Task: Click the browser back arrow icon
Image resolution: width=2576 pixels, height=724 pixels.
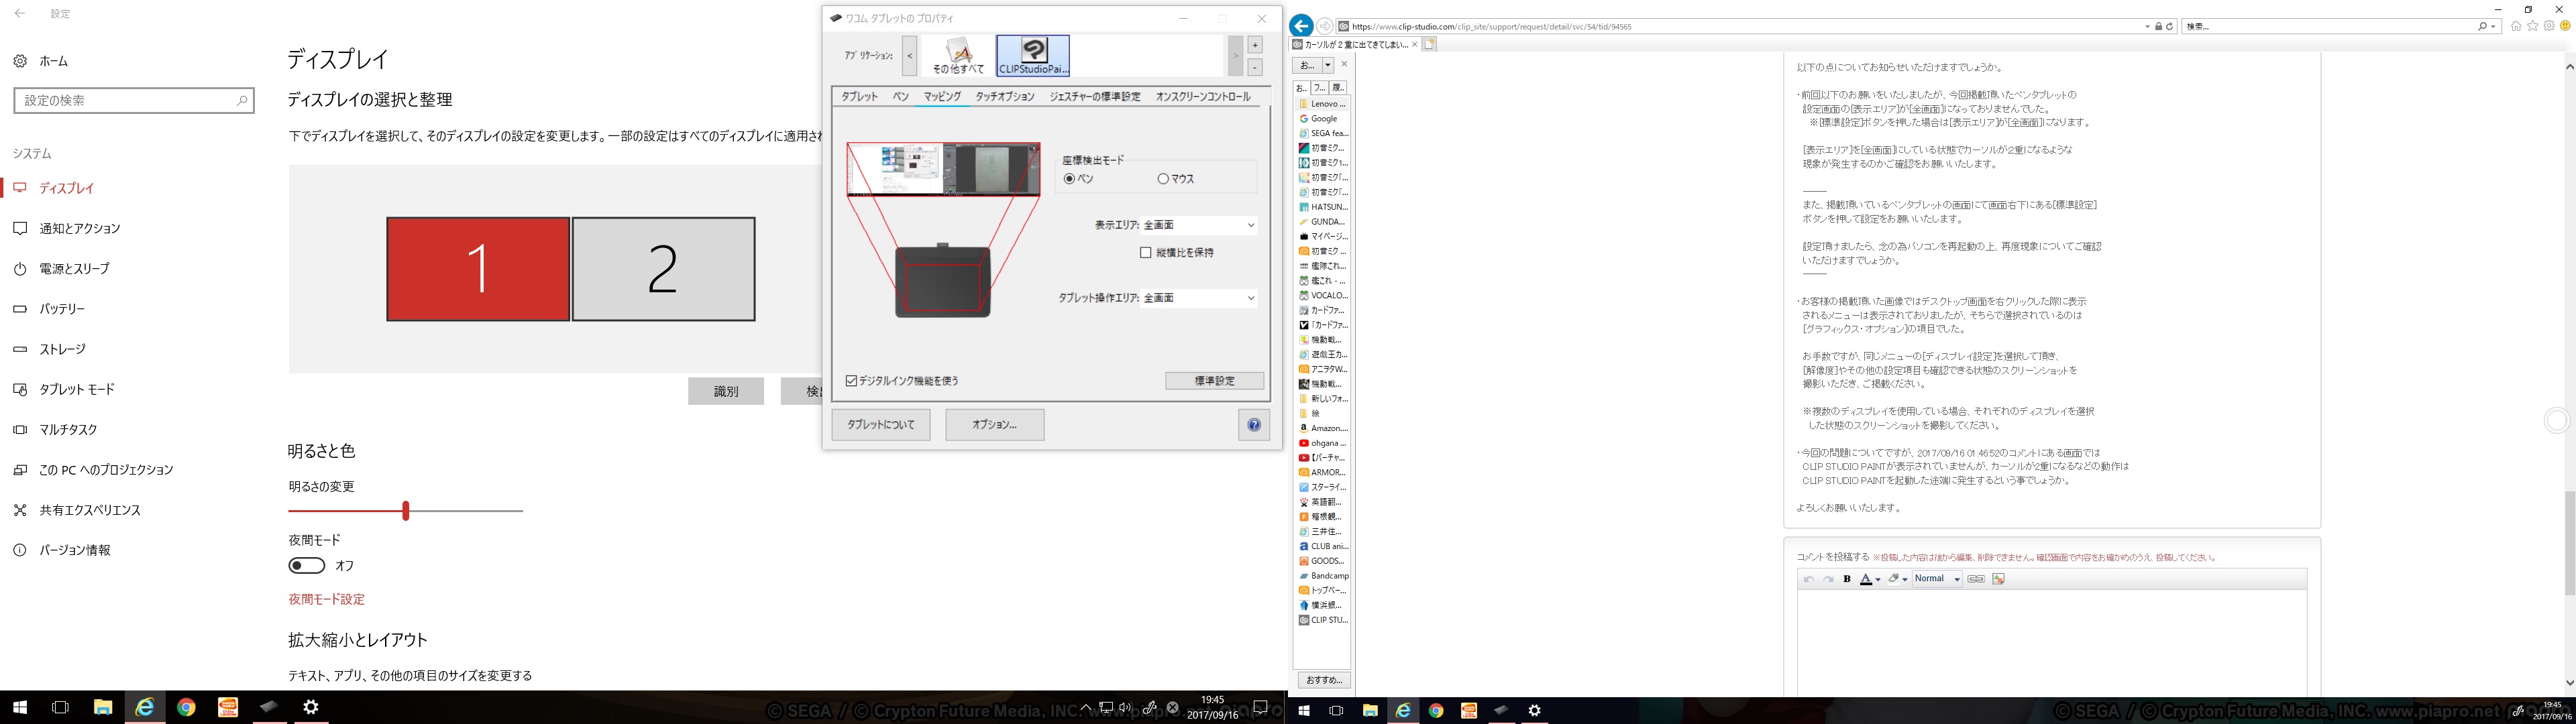Action: pos(1301,26)
